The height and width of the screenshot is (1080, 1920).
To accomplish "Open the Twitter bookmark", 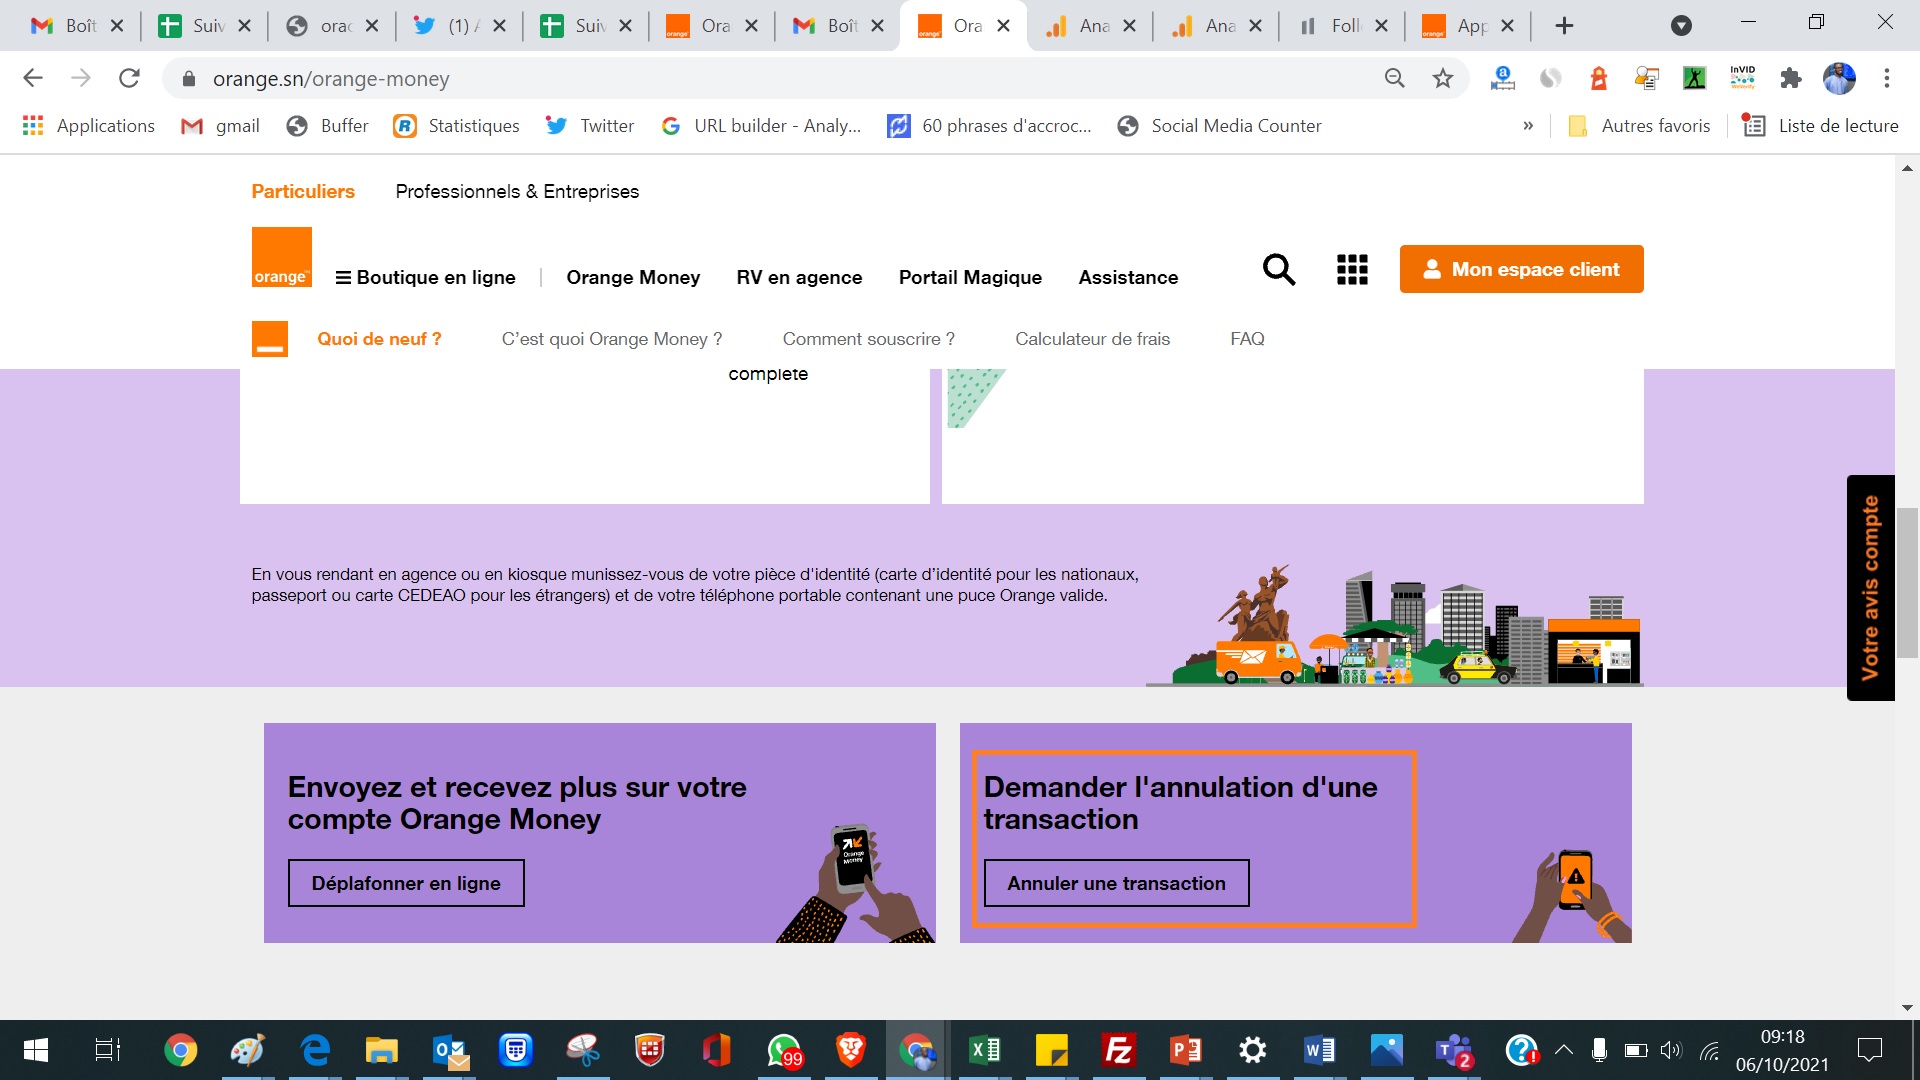I will (590, 126).
